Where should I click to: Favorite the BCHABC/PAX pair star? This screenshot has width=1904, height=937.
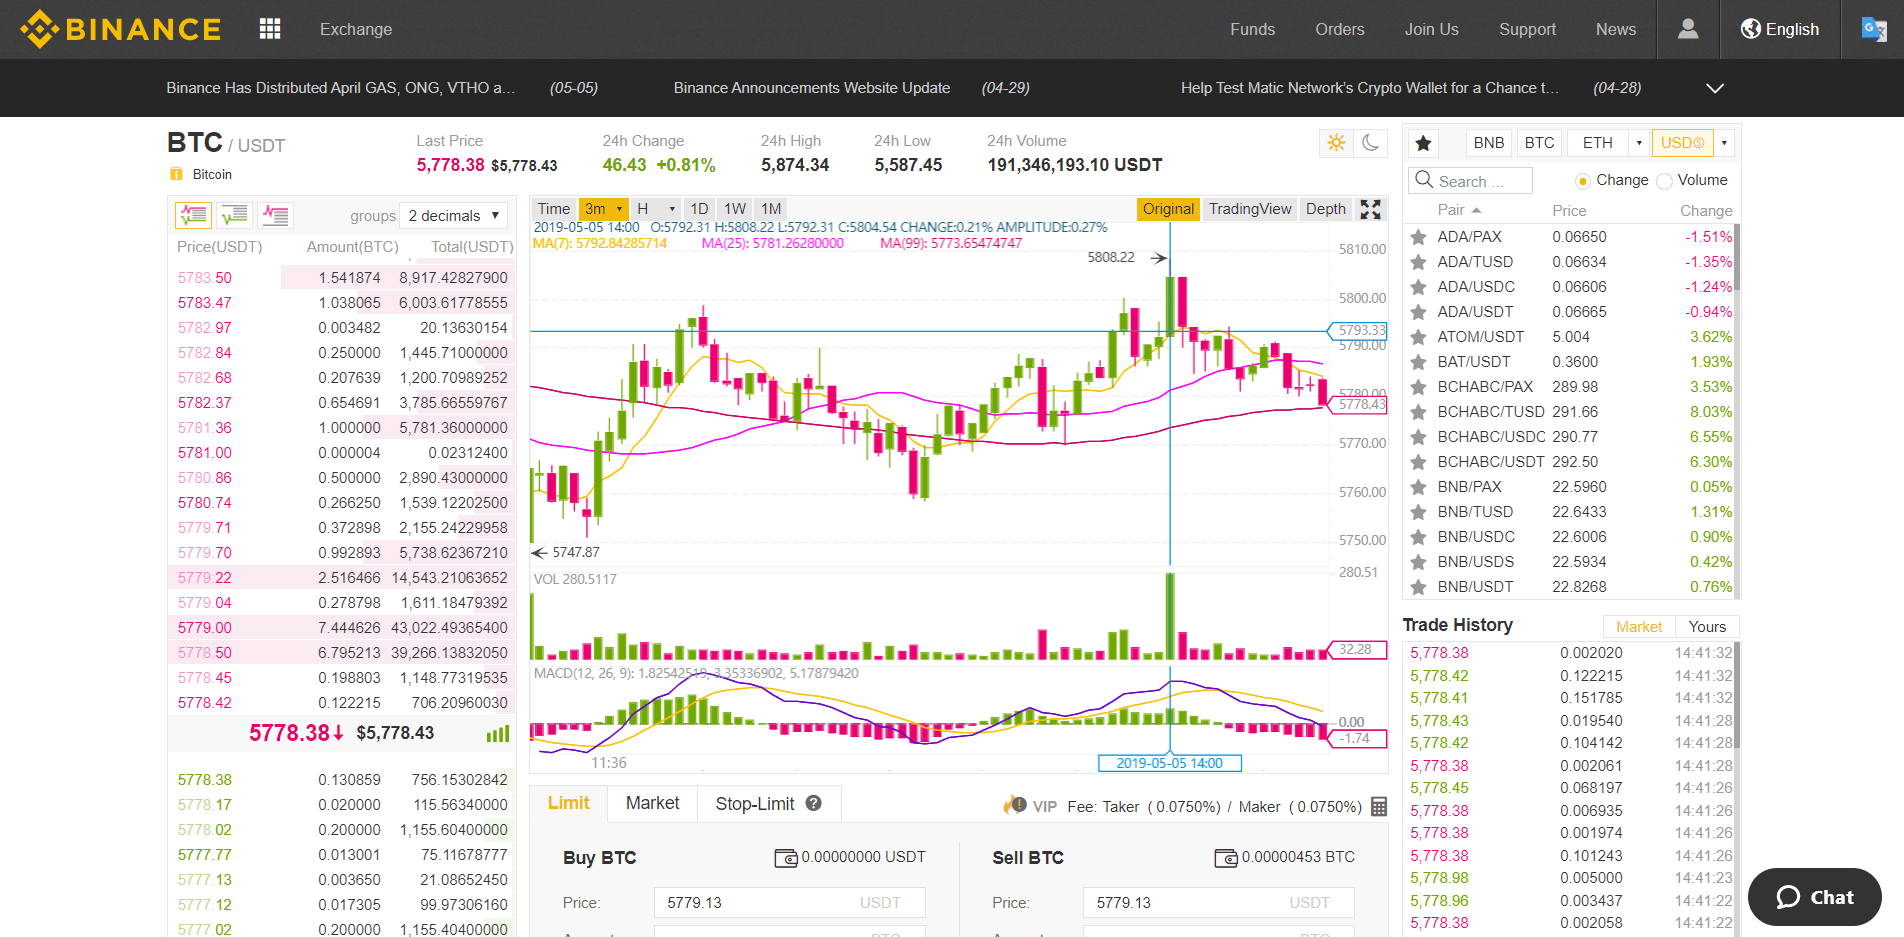coord(1418,387)
